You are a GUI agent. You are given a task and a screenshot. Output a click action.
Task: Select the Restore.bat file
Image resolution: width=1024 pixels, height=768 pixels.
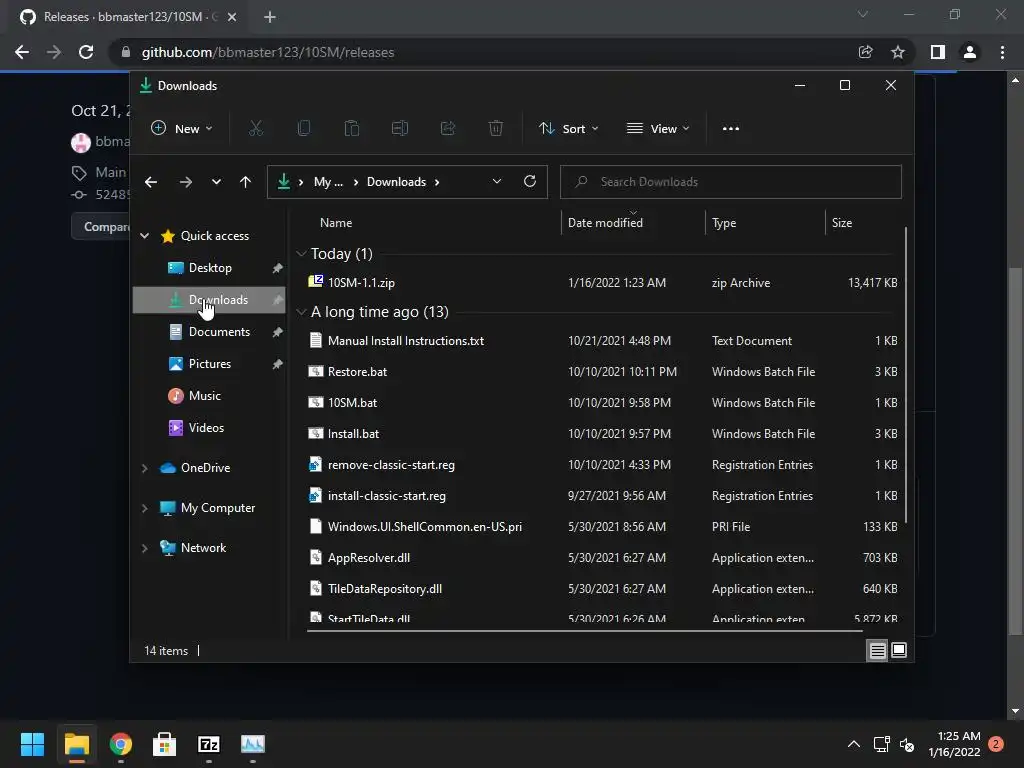pos(602,372)
